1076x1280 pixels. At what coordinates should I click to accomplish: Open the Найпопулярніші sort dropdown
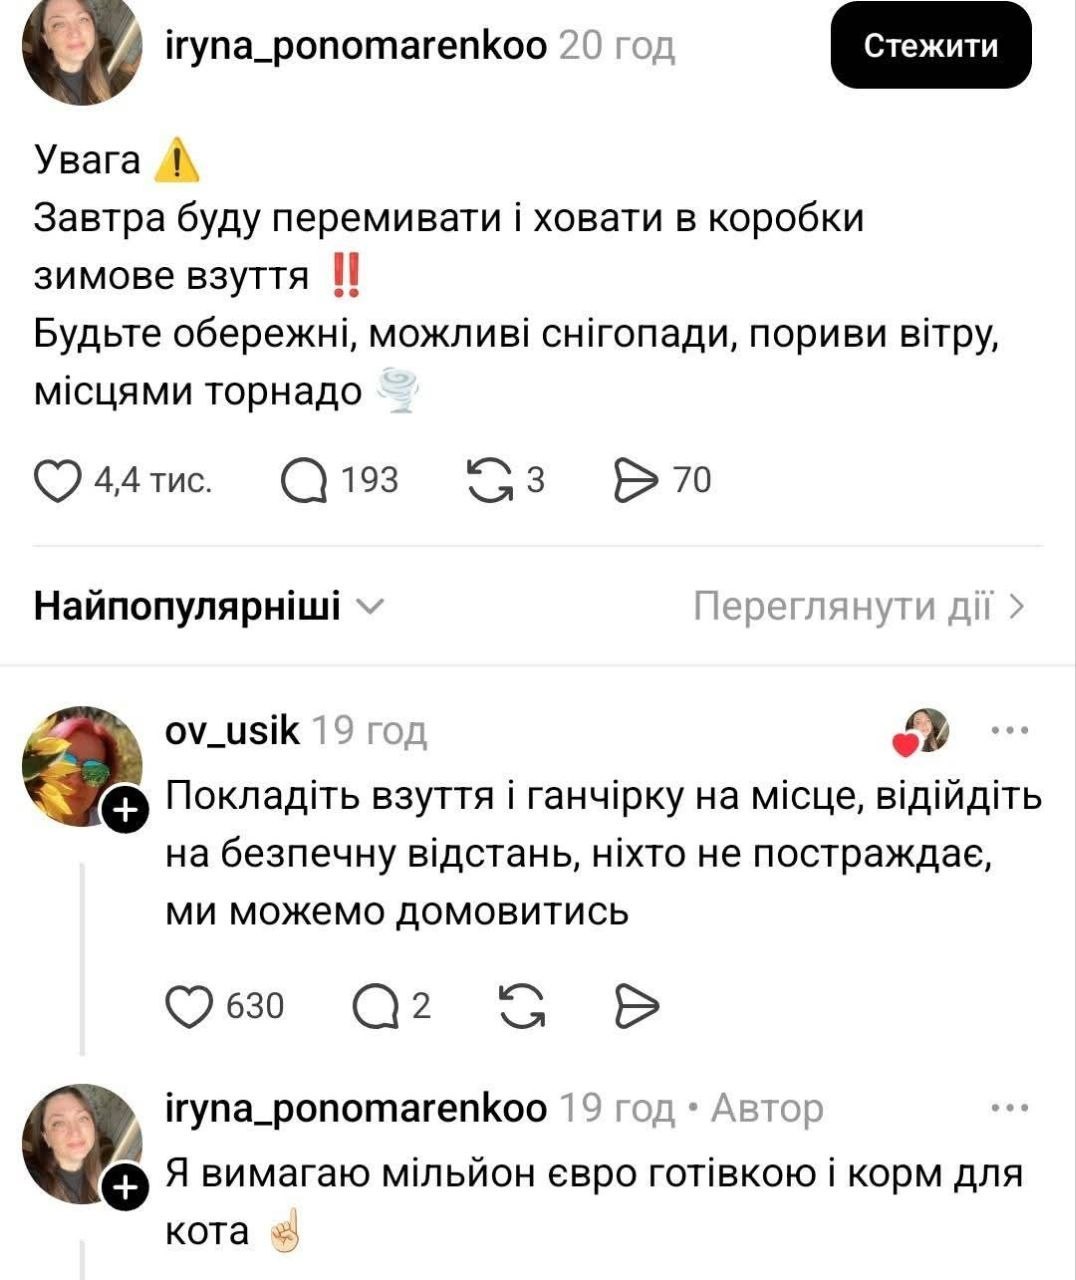point(208,607)
